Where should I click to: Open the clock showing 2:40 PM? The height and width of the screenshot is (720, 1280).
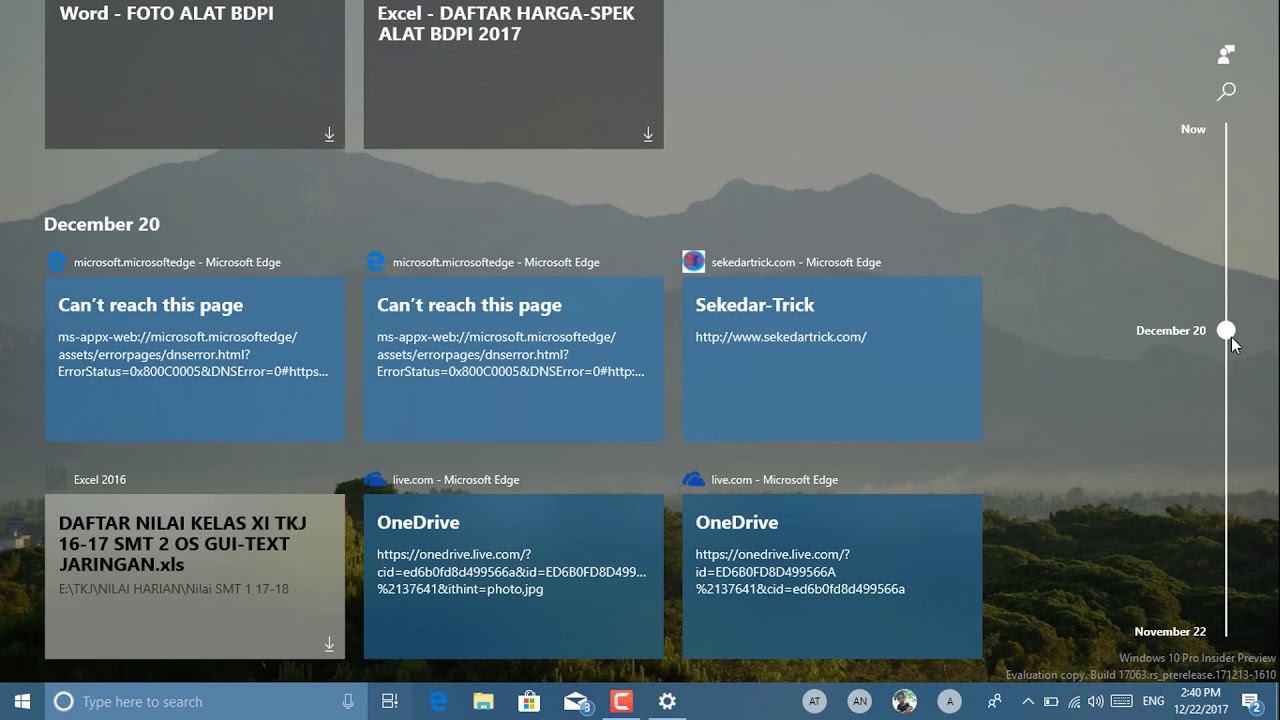[x=1200, y=701]
